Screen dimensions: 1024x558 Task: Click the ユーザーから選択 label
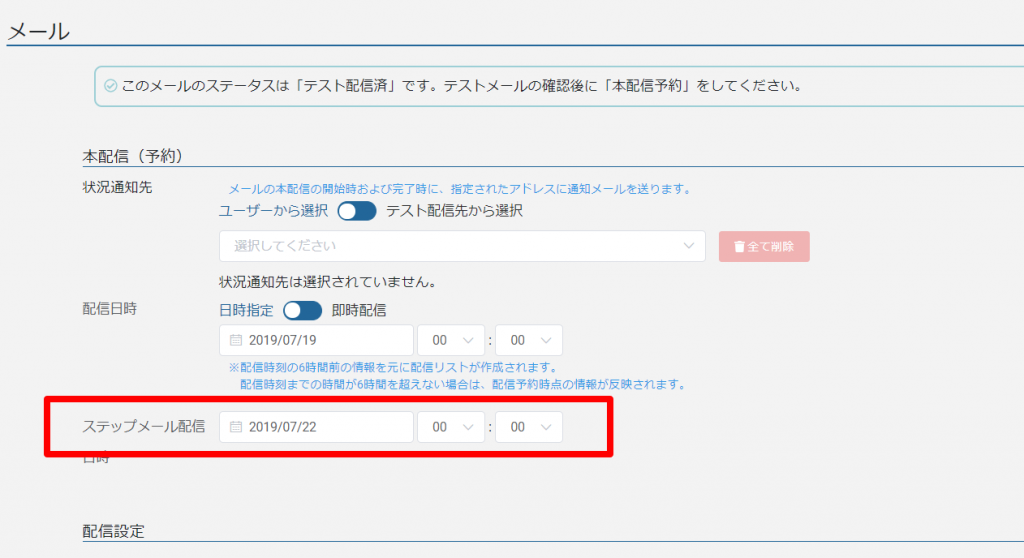(x=274, y=211)
